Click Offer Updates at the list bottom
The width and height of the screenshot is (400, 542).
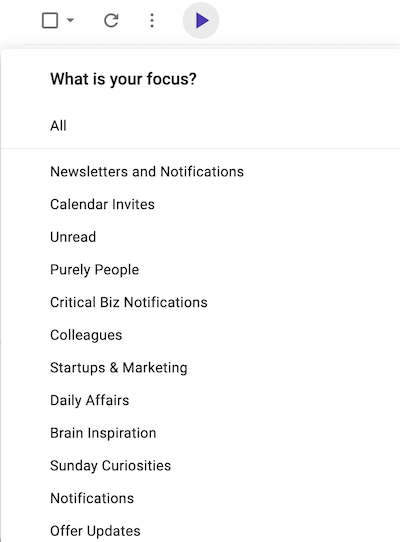(201, 529)
